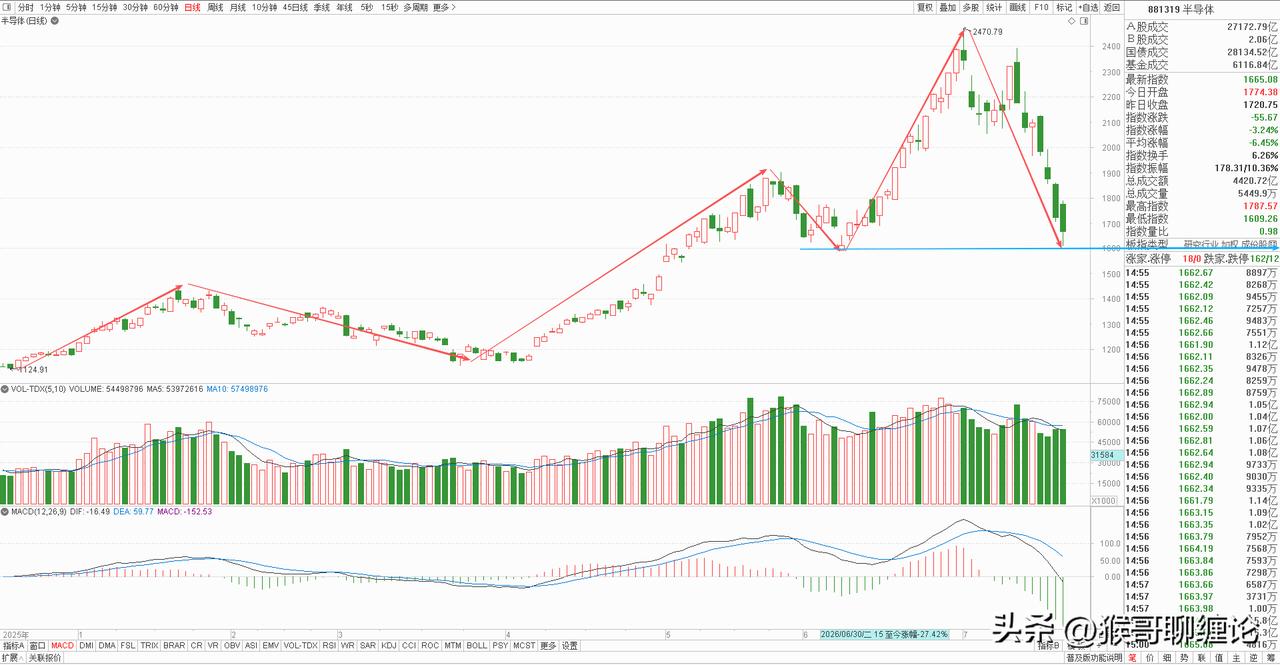1280x665 pixels.
Task: Select the DMA indicator tab
Action: click(107, 645)
